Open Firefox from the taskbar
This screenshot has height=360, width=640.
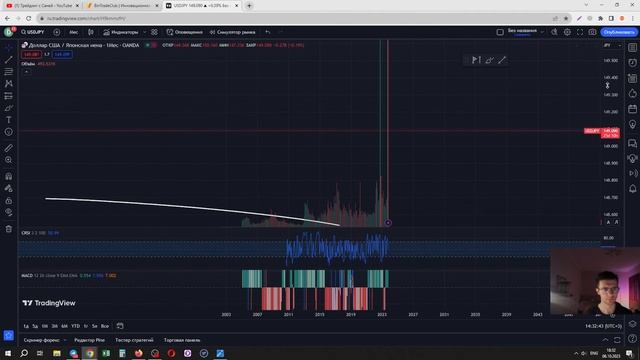[x=138, y=353]
